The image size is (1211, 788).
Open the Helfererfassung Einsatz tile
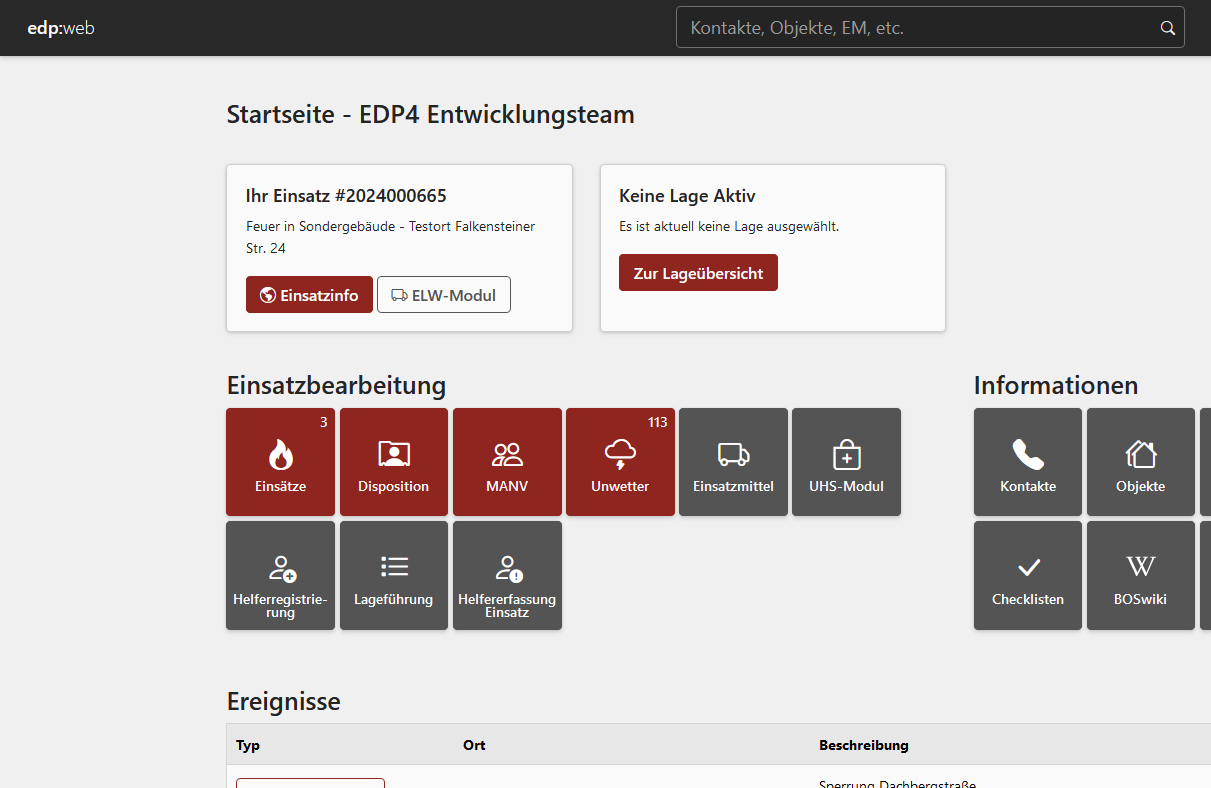pos(507,575)
